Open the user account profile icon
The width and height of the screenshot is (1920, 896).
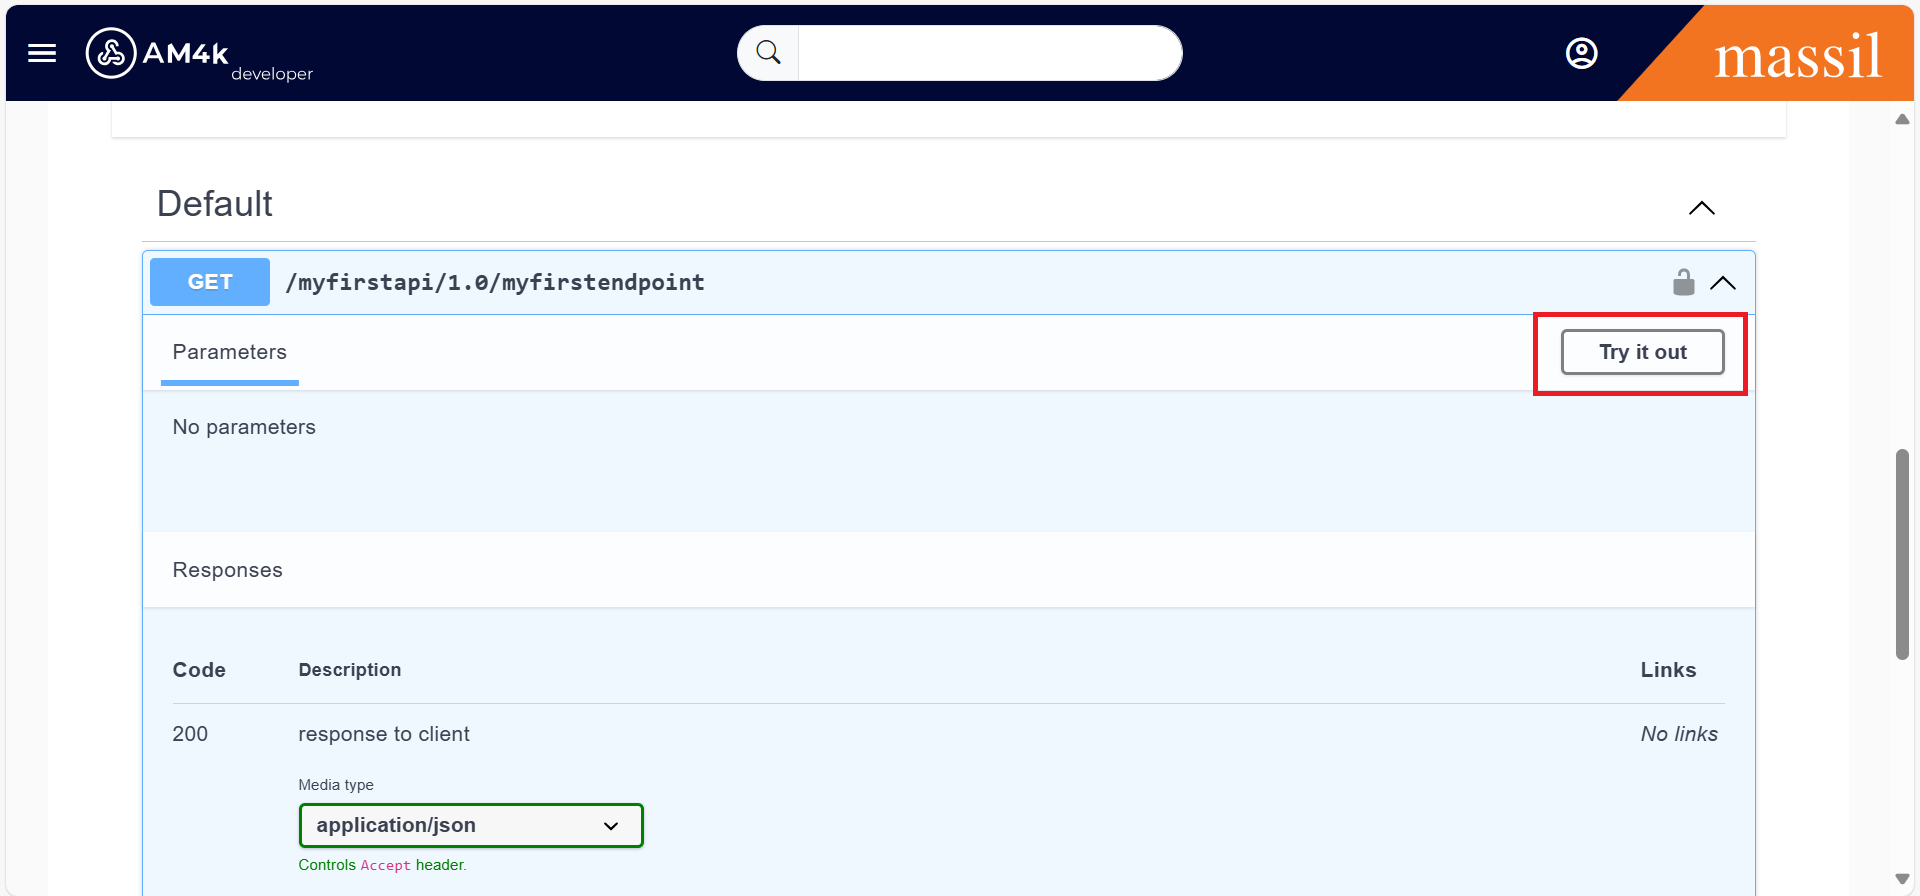(x=1581, y=53)
